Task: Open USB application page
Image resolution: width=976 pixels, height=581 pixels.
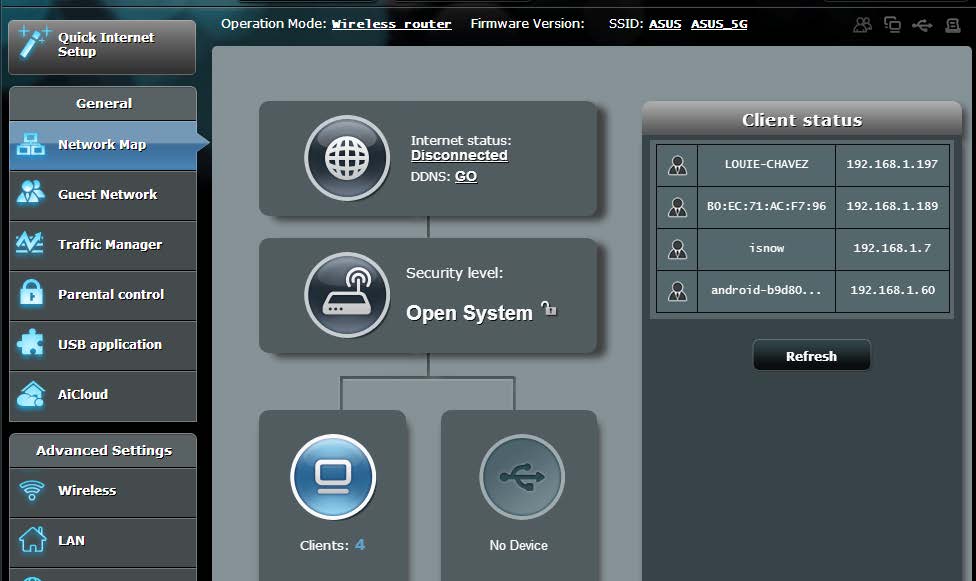Action: point(103,345)
